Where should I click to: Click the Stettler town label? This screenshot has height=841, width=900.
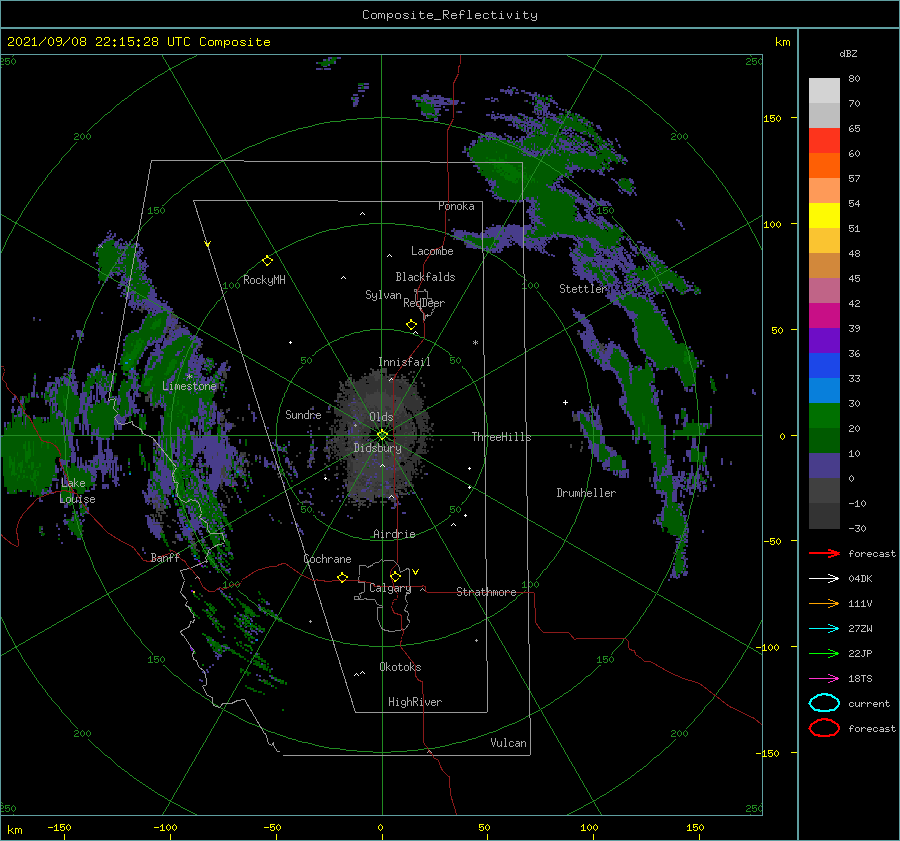tap(583, 289)
